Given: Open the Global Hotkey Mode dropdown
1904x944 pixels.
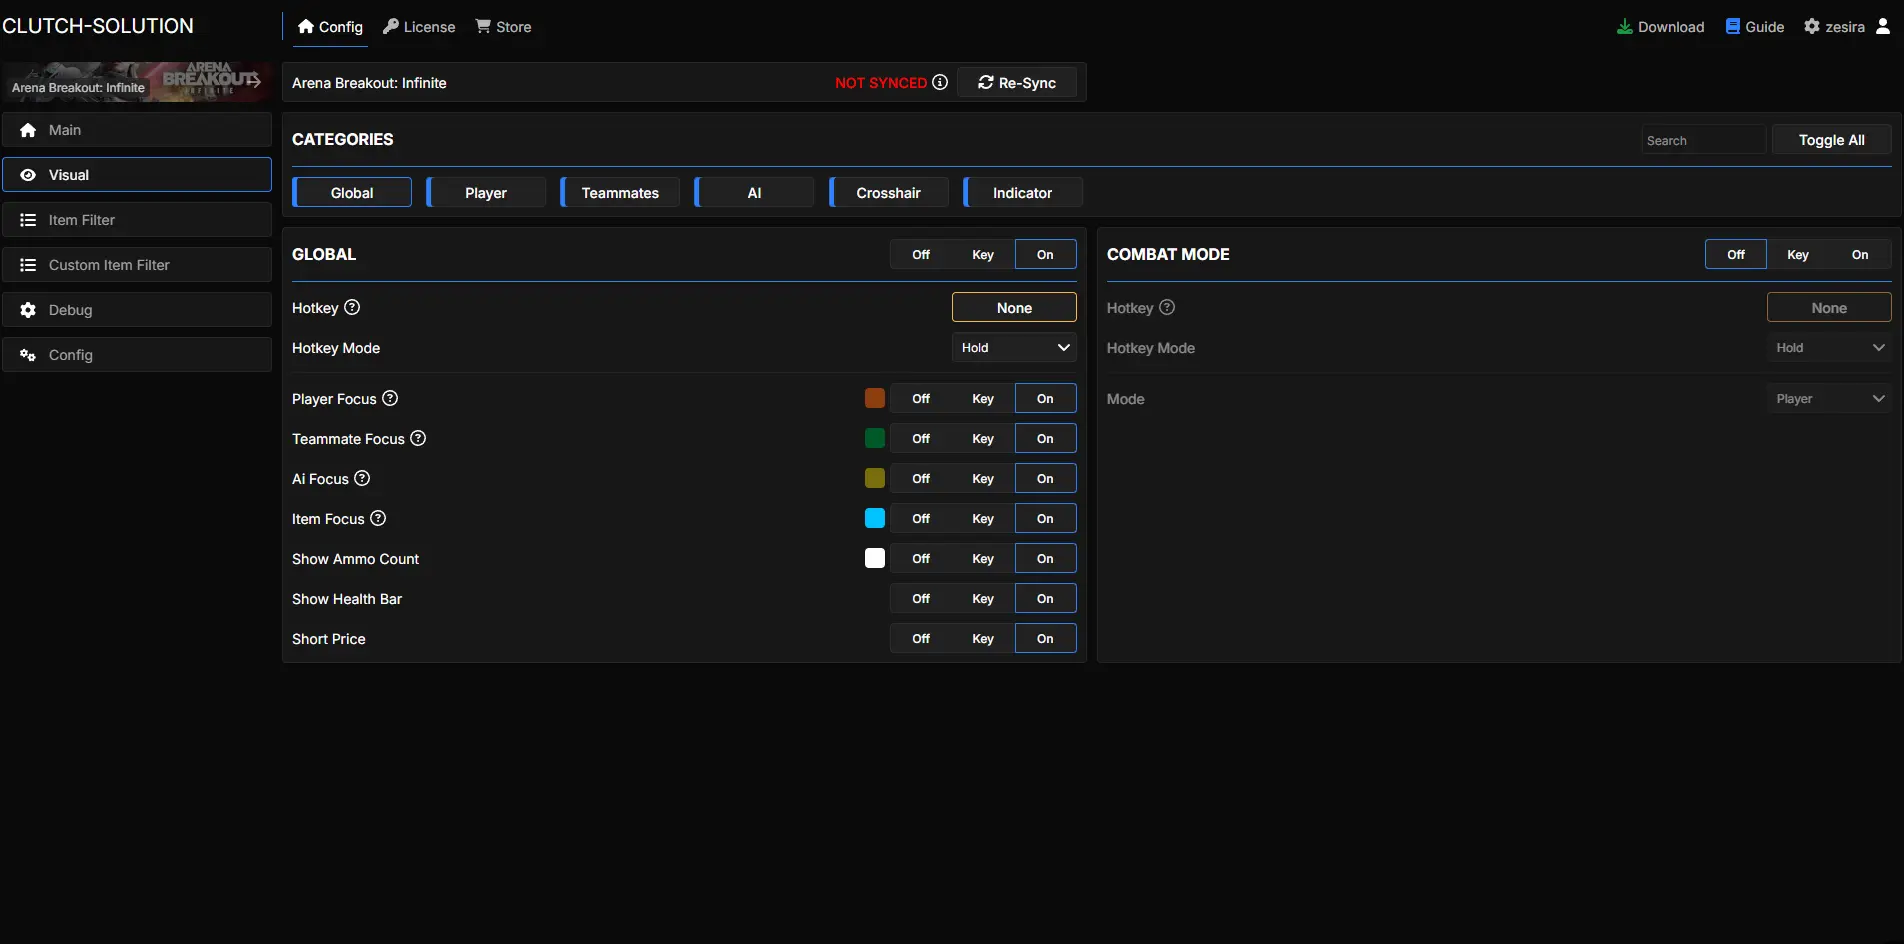Looking at the screenshot, I should pos(1014,347).
